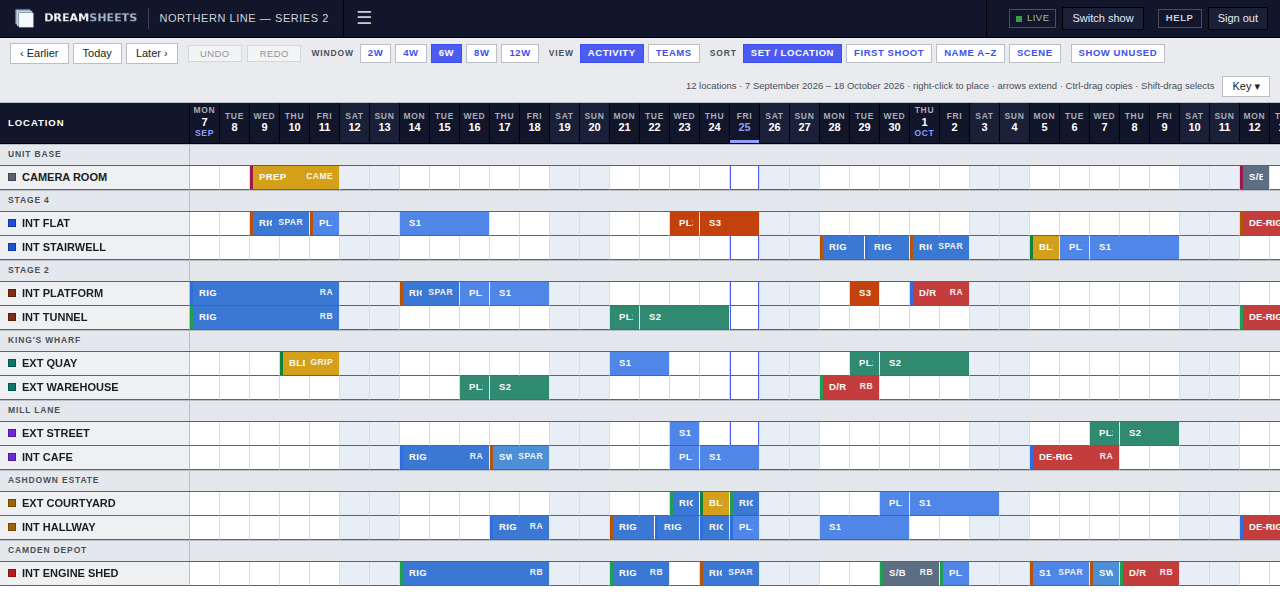Click the EXT QUAY teal color square
Viewport: 1280px width, 600px height.
tap(12, 363)
